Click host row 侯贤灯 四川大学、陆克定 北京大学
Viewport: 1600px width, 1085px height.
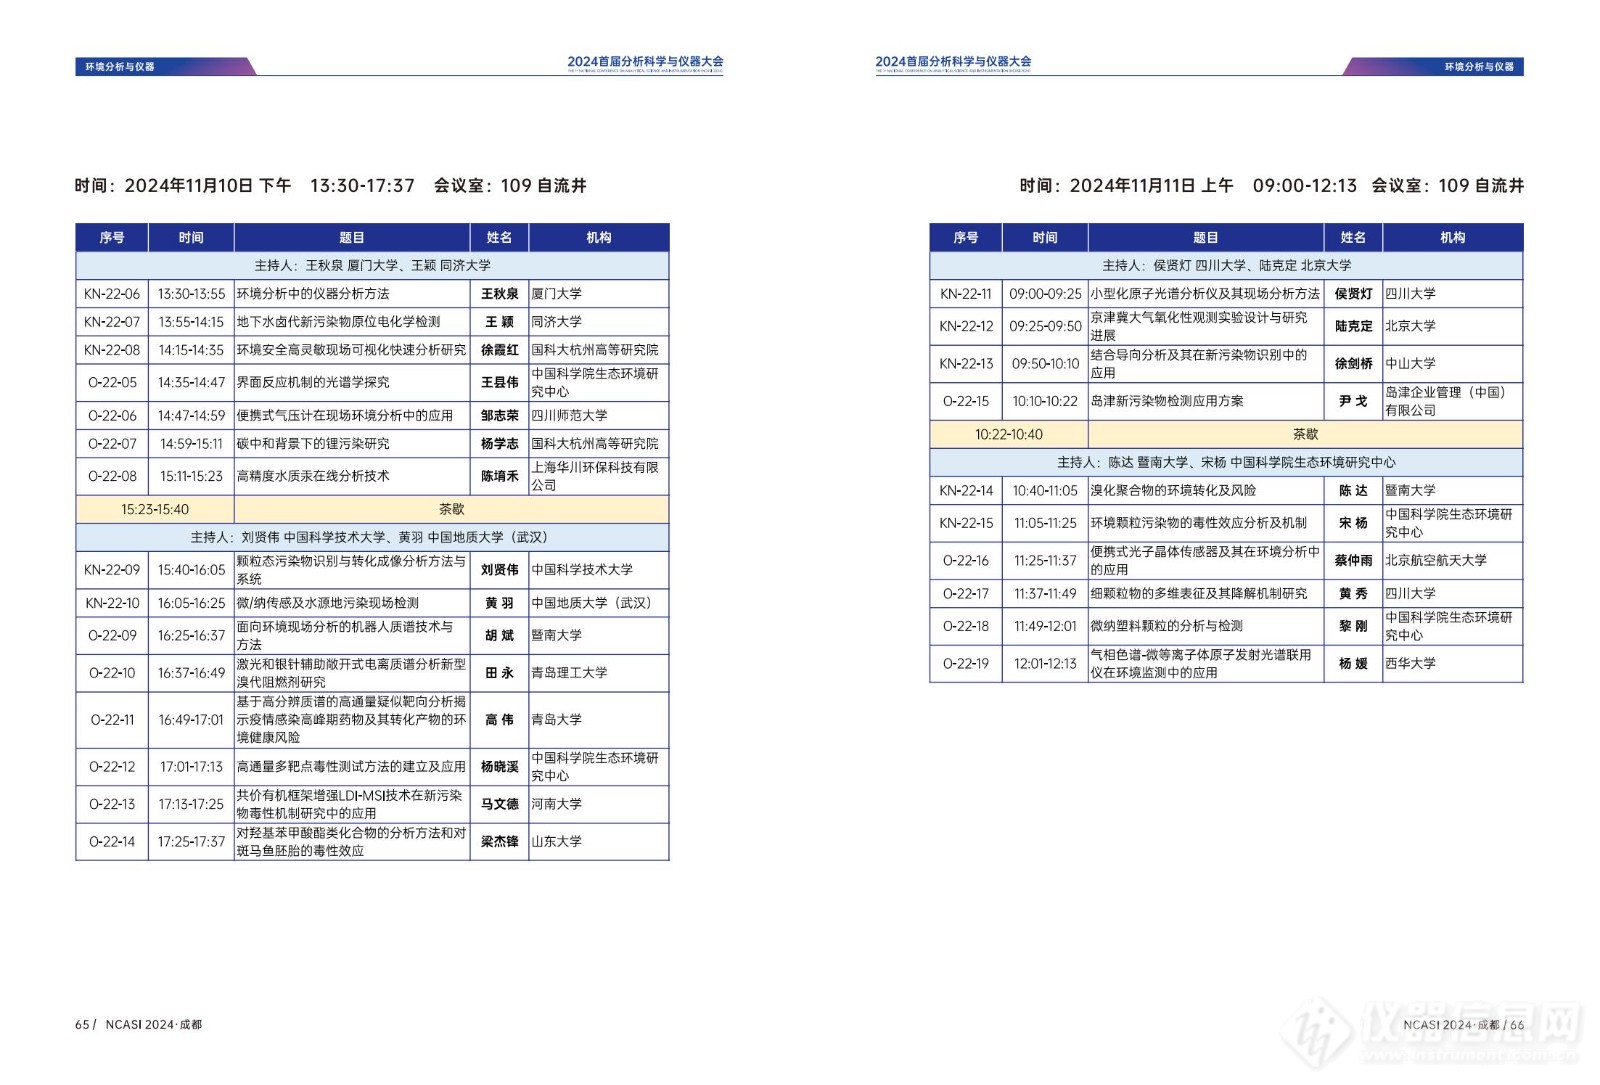(x=1226, y=265)
